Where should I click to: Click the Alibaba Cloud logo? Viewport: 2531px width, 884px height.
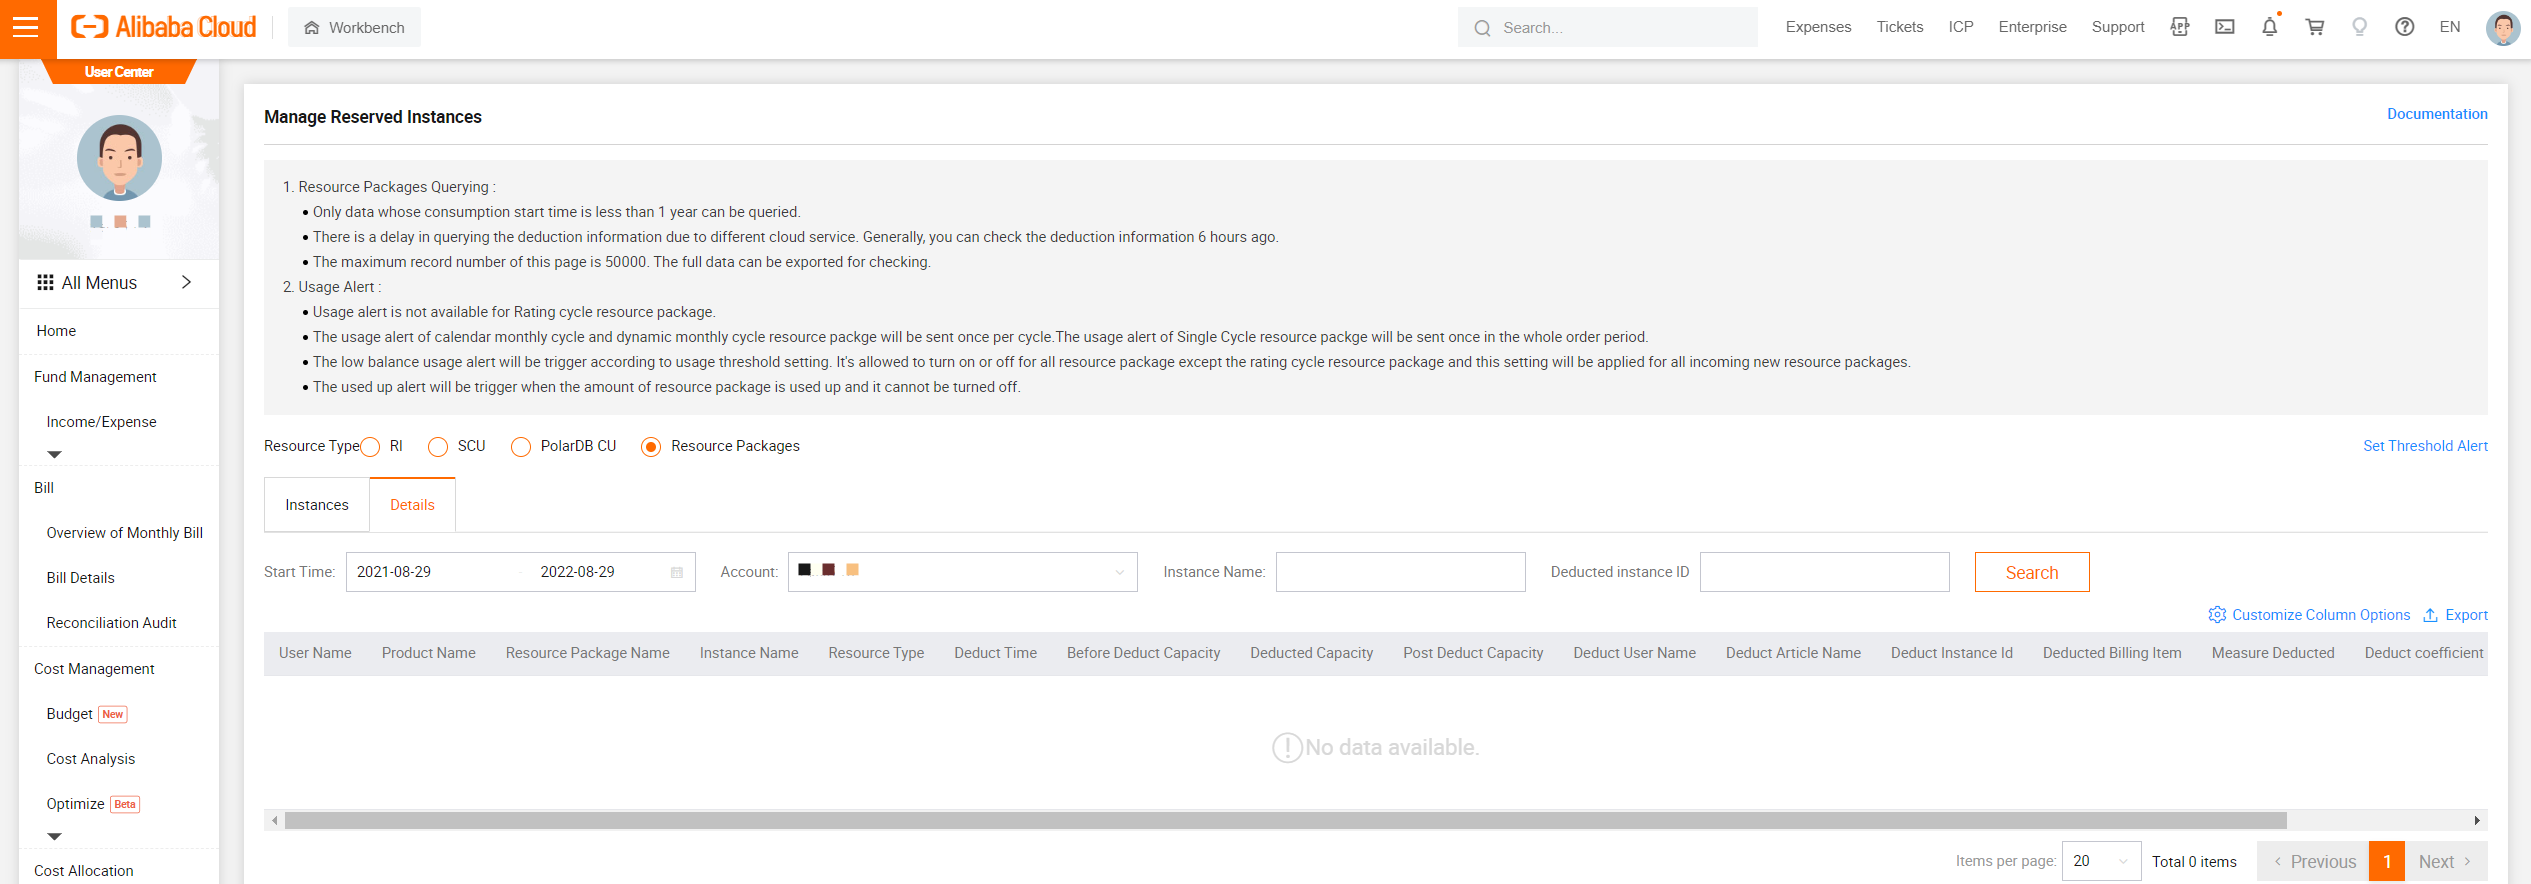pos(164,27)
